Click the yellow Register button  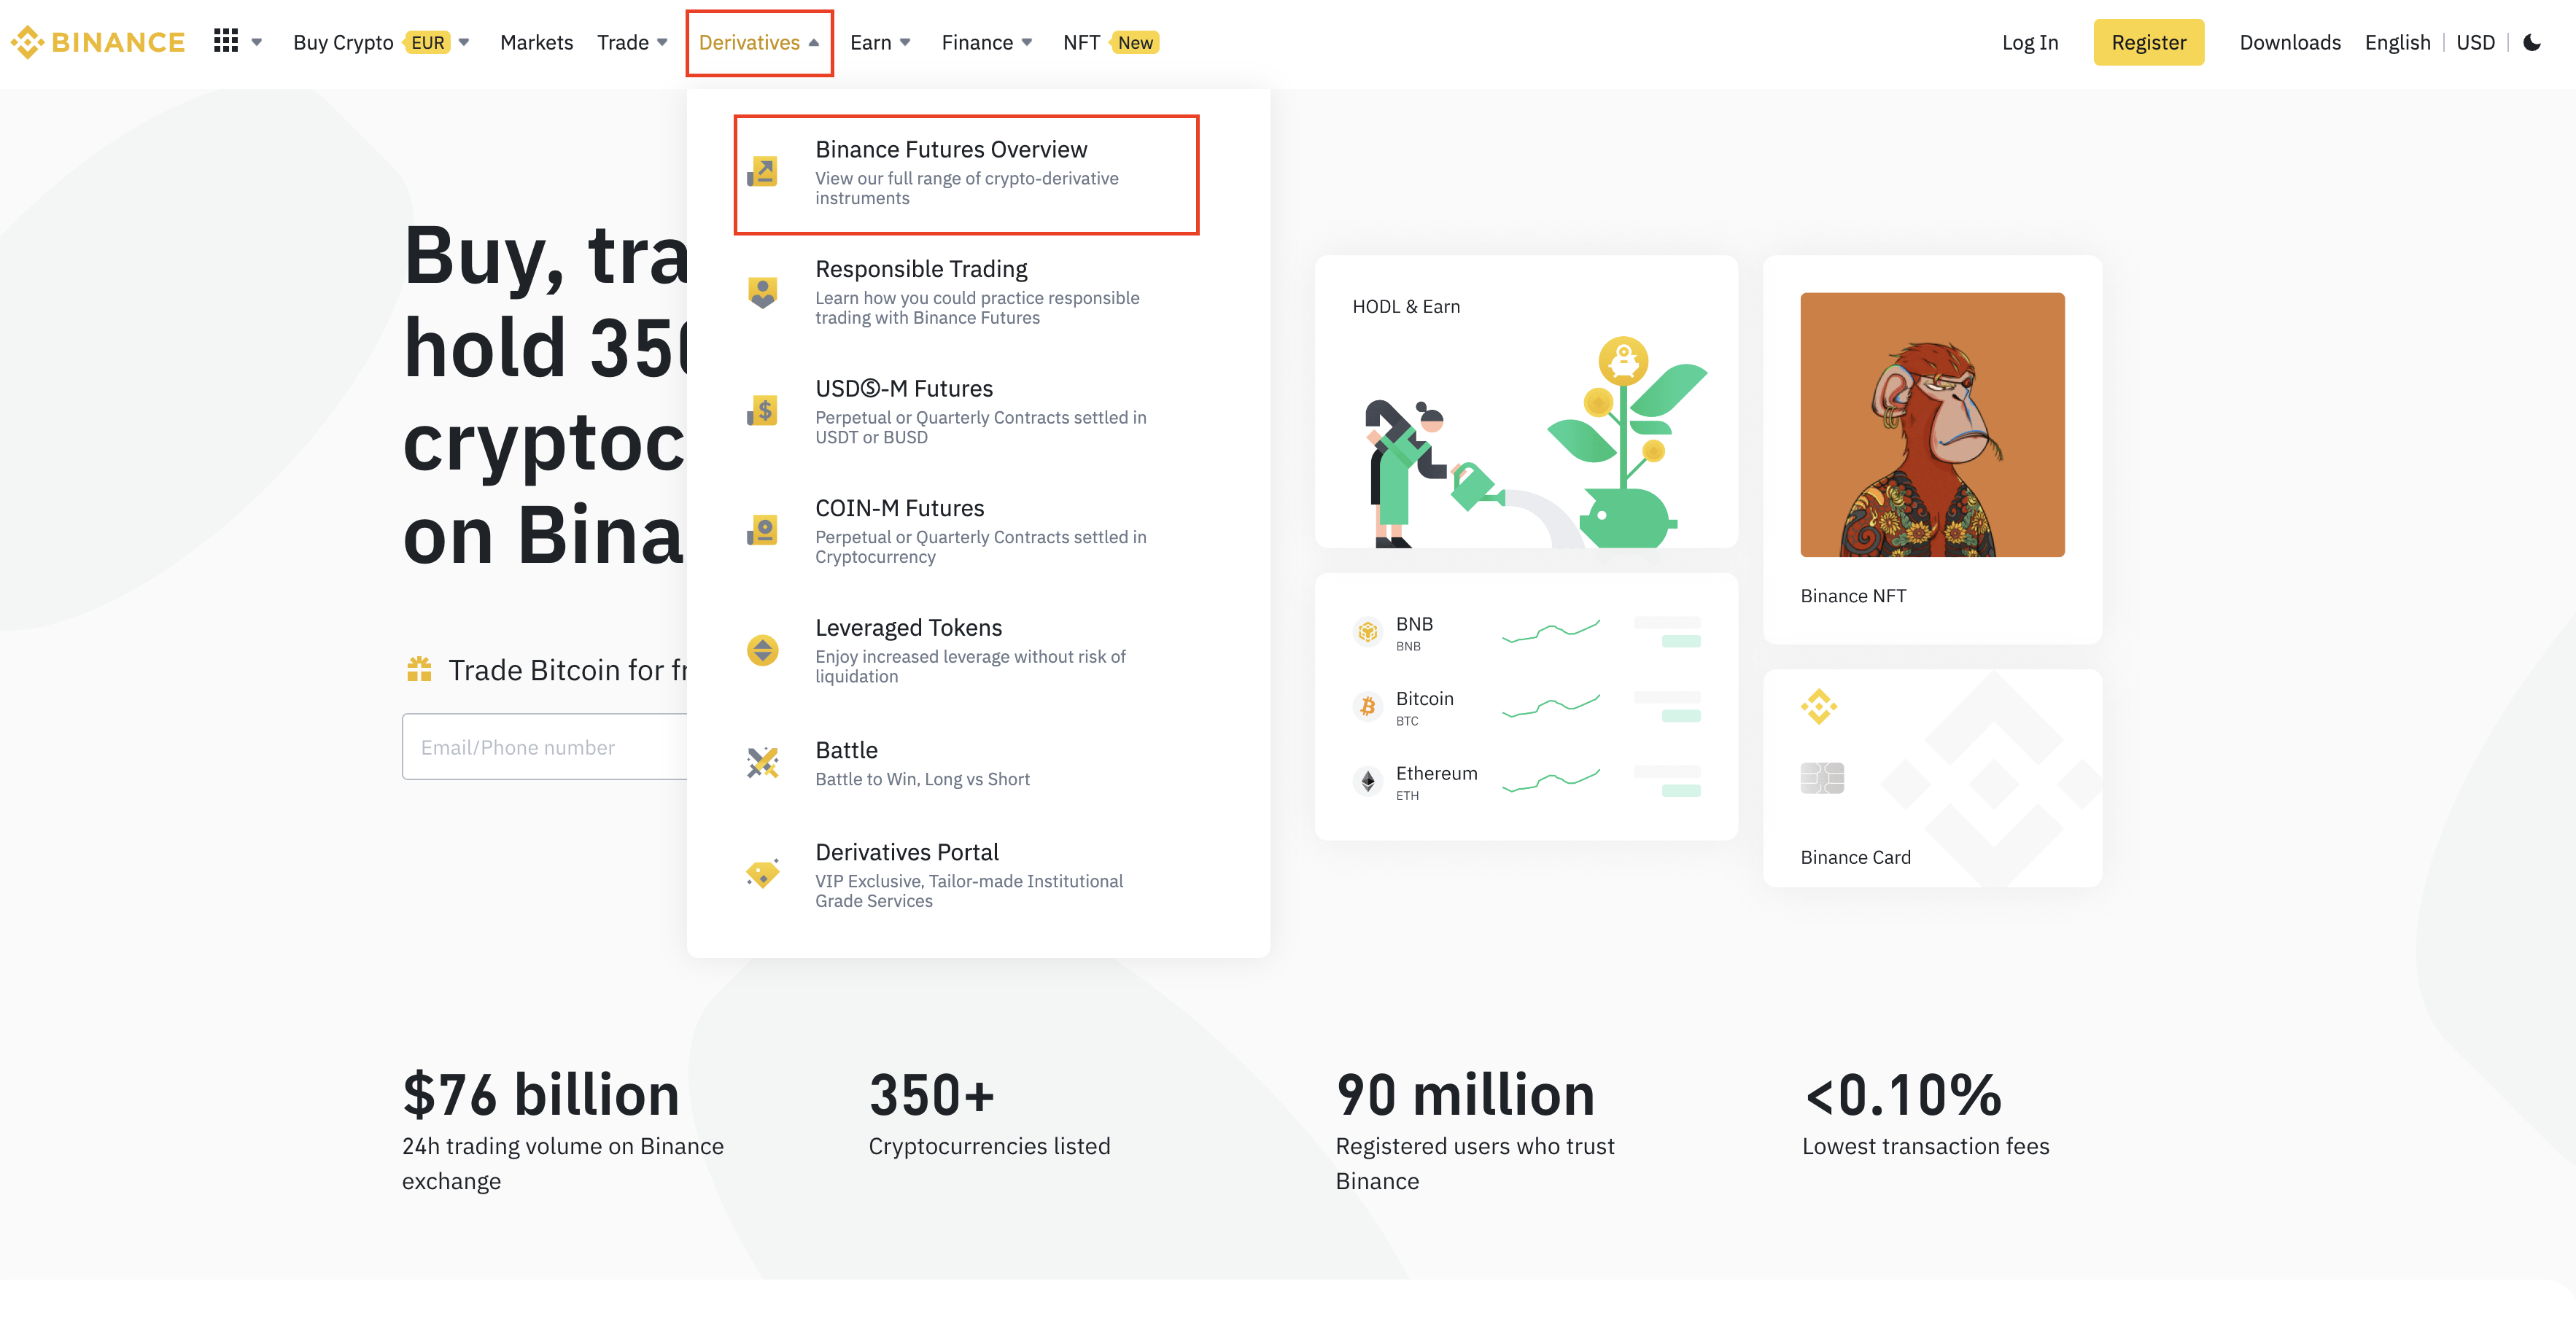(x=2148, y=42)
